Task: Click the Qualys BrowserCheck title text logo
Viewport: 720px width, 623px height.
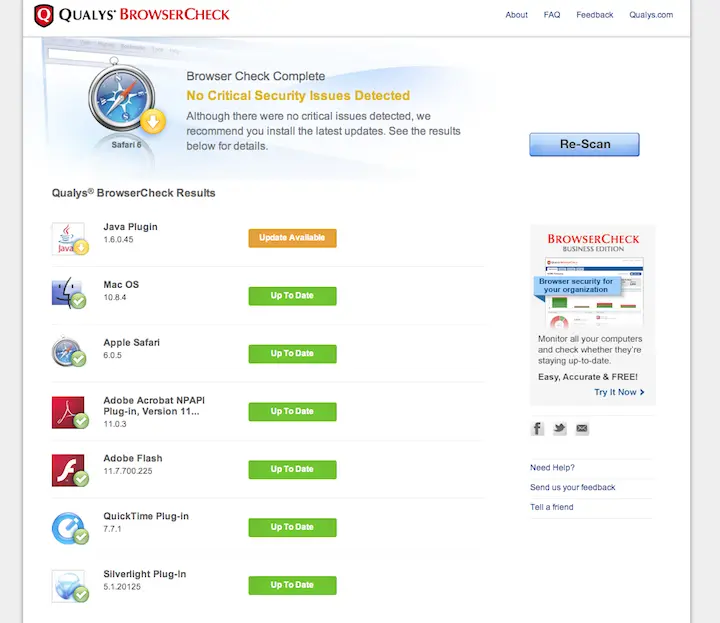Action: click(x=144, y=15)
